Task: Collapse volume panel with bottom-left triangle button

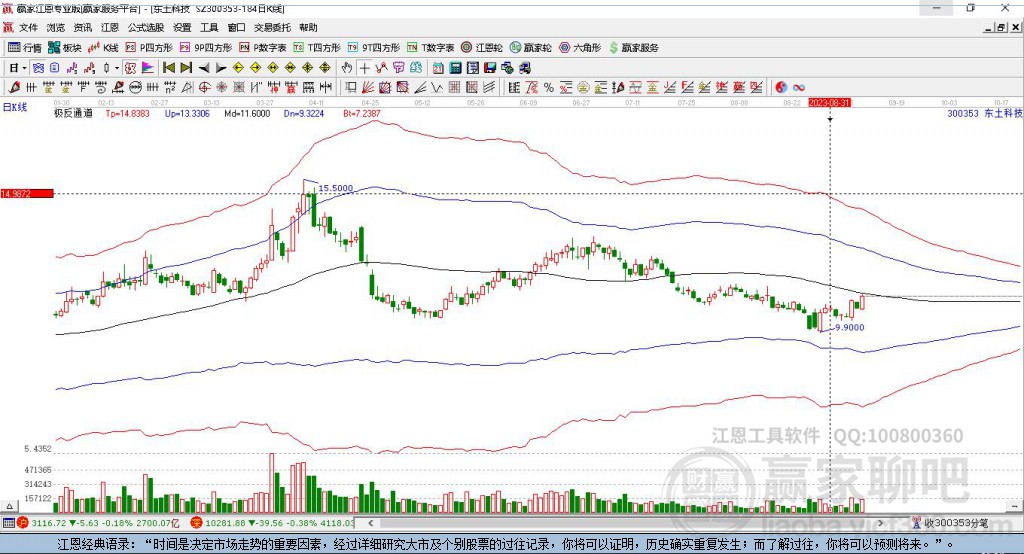Action: coord(9,506)
